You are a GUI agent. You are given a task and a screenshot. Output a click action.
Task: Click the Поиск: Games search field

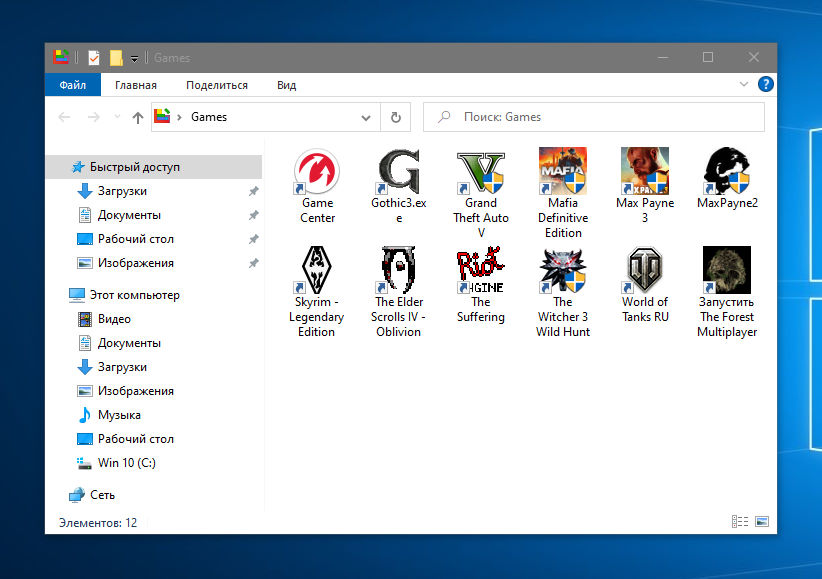pyautogui.click(x=594, y=117)
